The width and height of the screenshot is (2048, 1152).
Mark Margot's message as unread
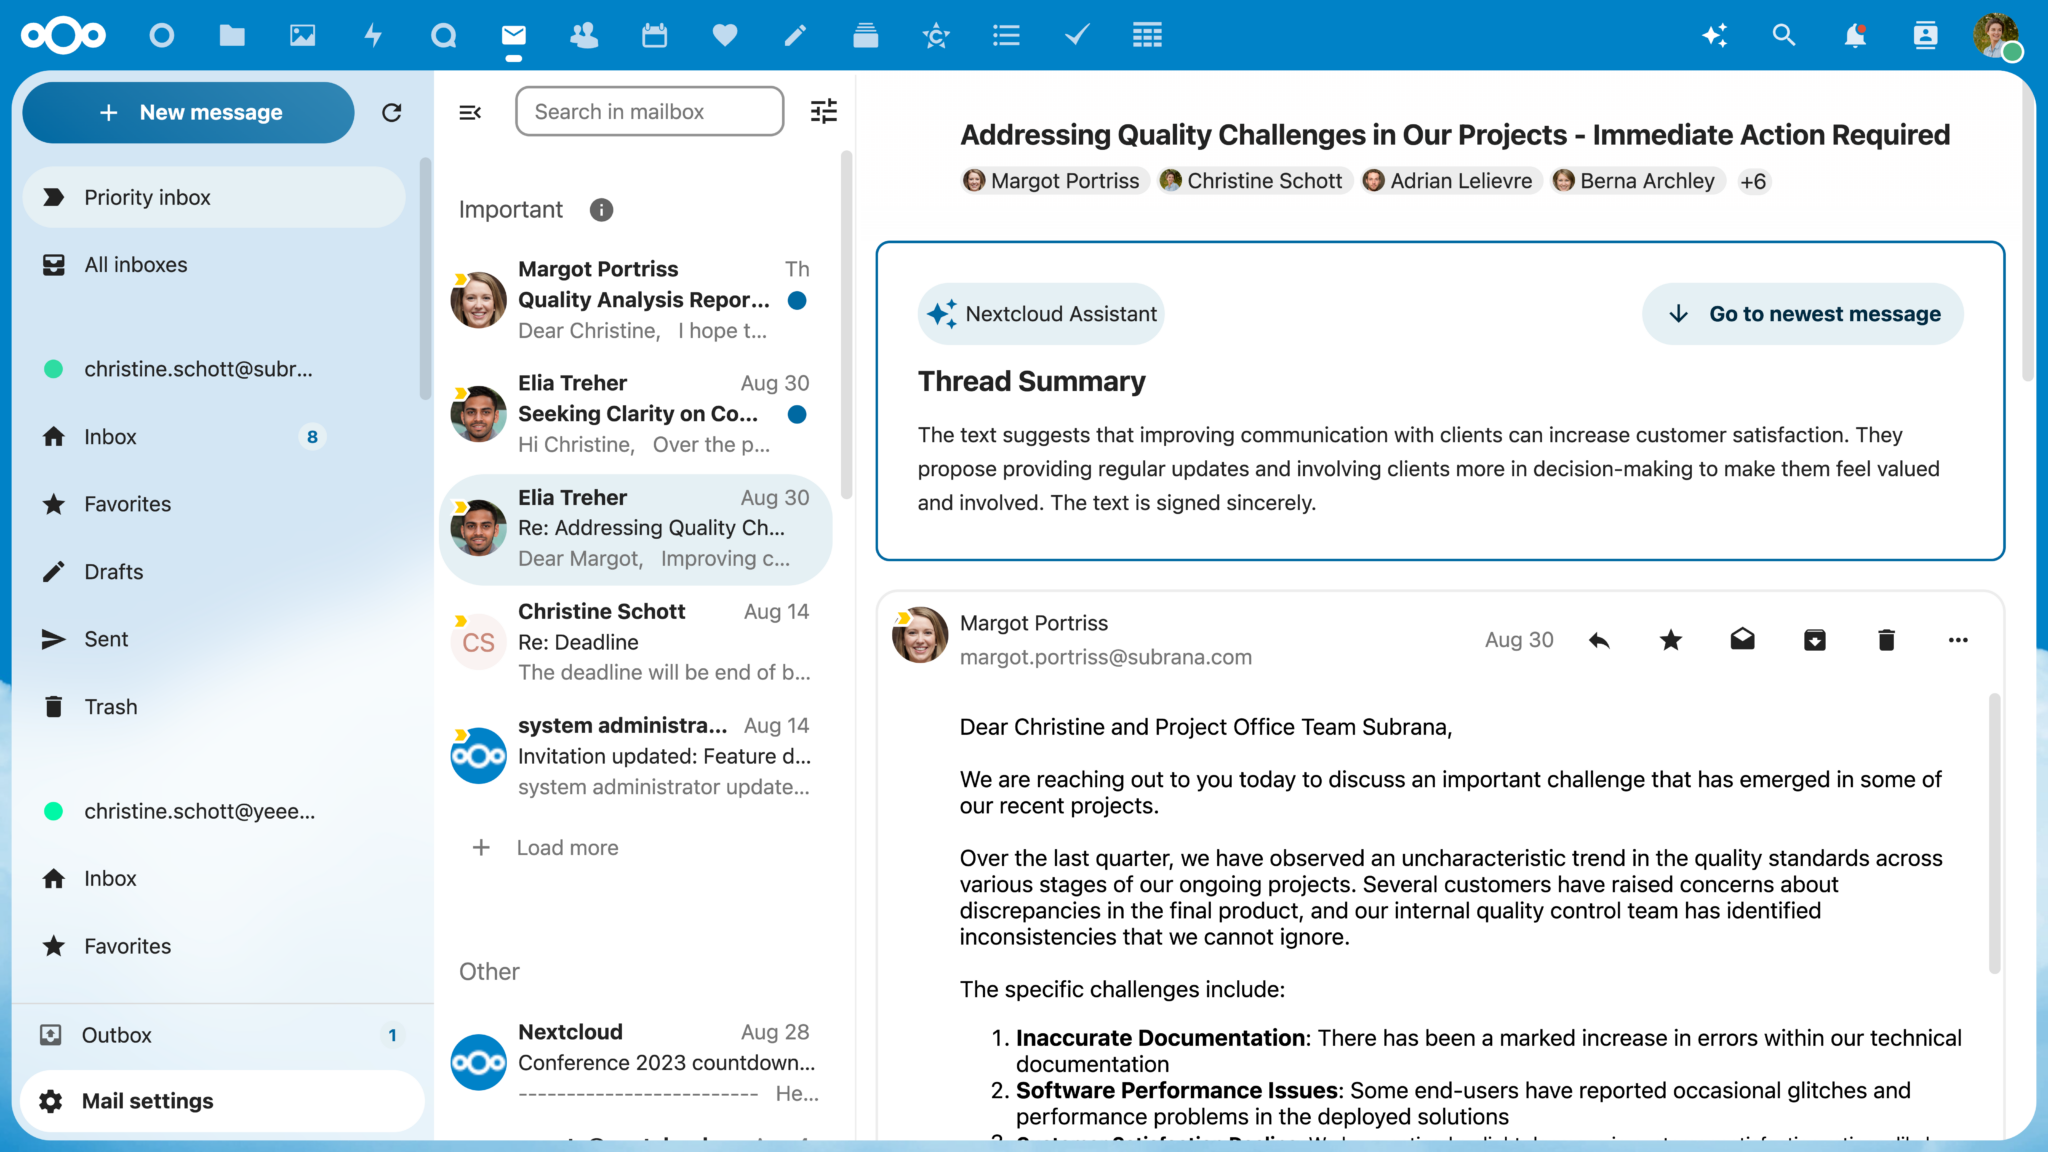[x=1741, y=639]
